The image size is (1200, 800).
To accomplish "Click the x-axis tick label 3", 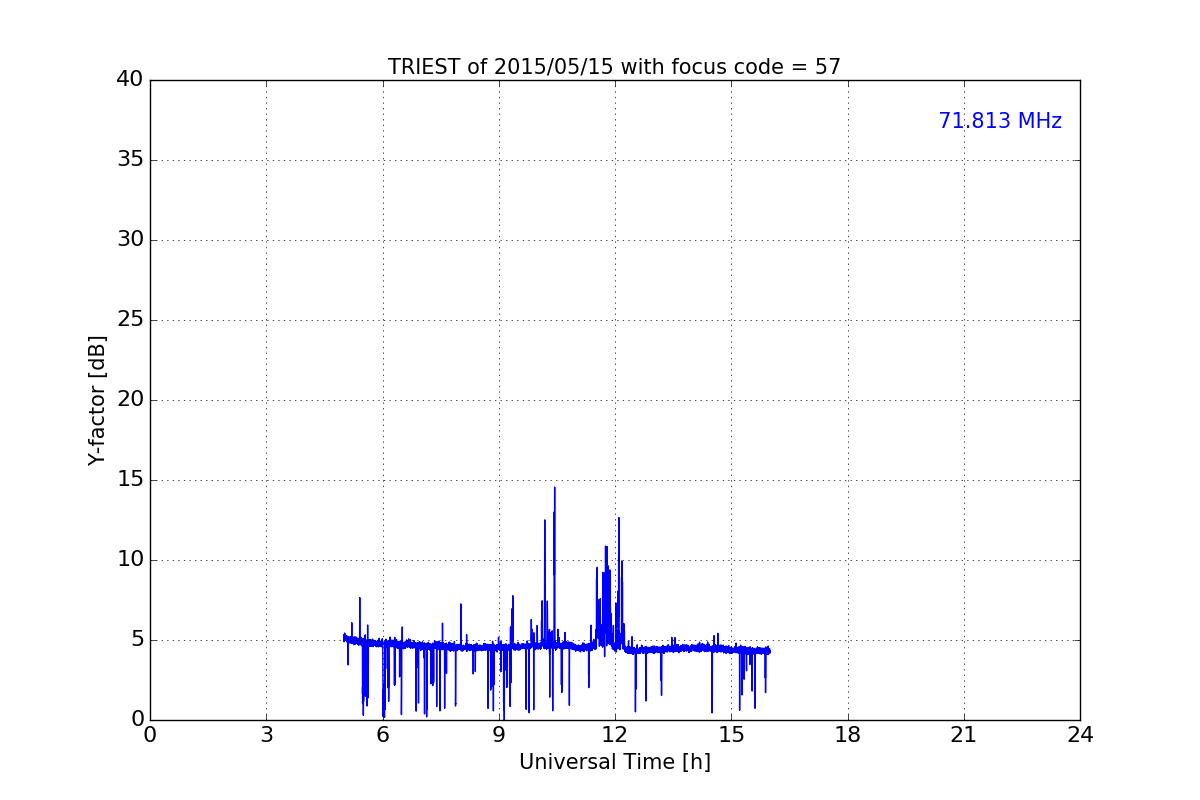I will pos(266,735).
